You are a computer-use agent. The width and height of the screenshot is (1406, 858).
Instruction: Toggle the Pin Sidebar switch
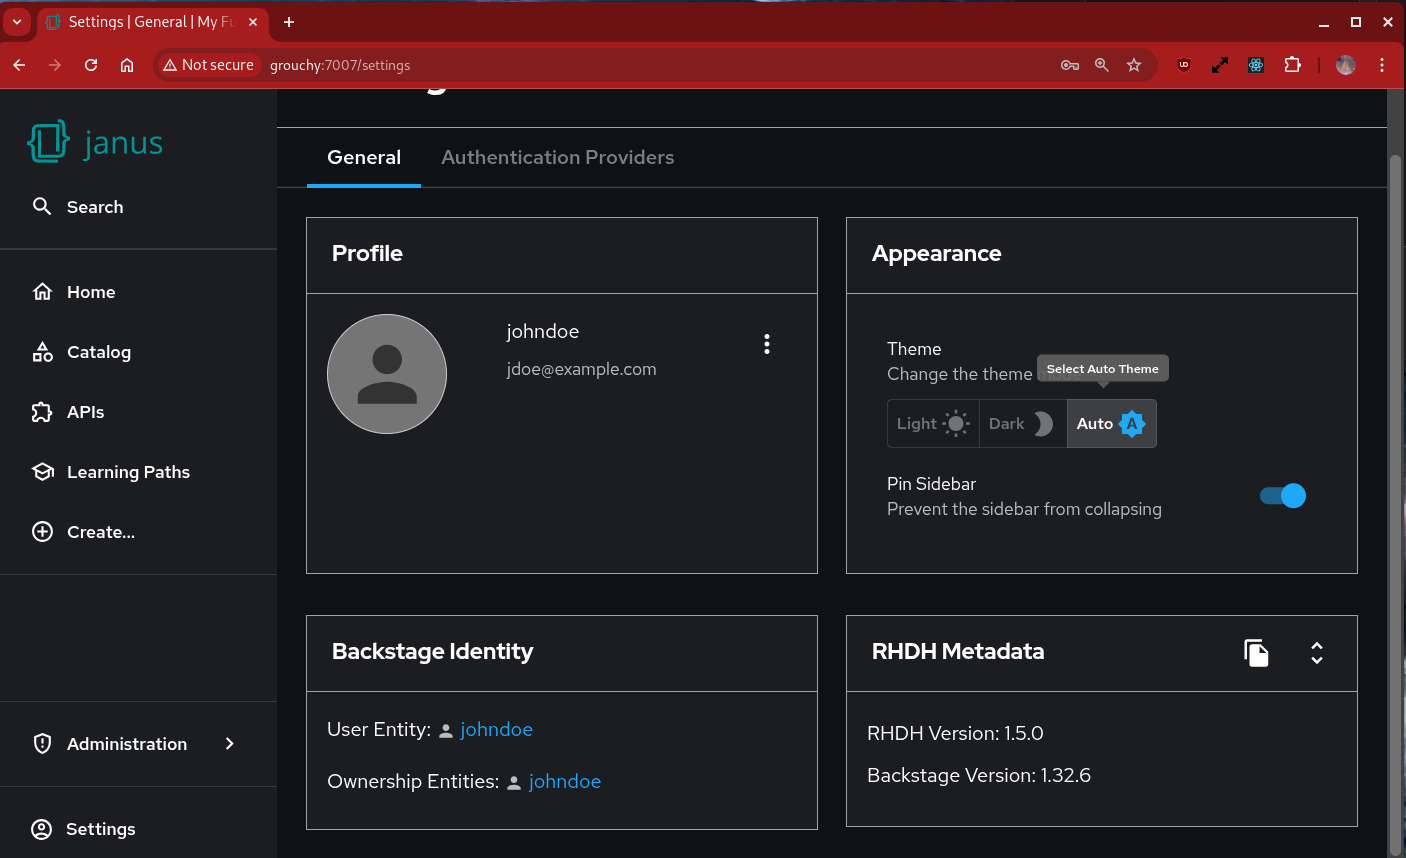click(1283, 496)
